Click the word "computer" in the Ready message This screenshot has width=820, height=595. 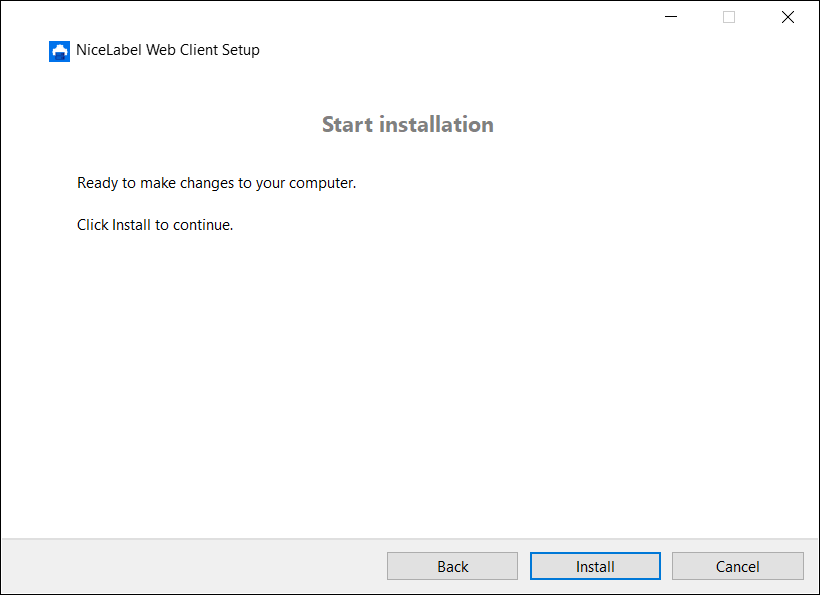321,184
